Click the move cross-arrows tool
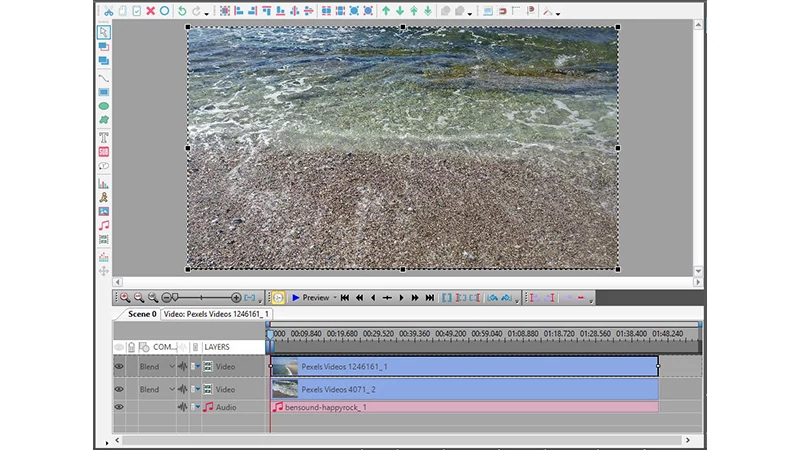The image size is (800, 450). pyautogui.click(x=104, y=271)
